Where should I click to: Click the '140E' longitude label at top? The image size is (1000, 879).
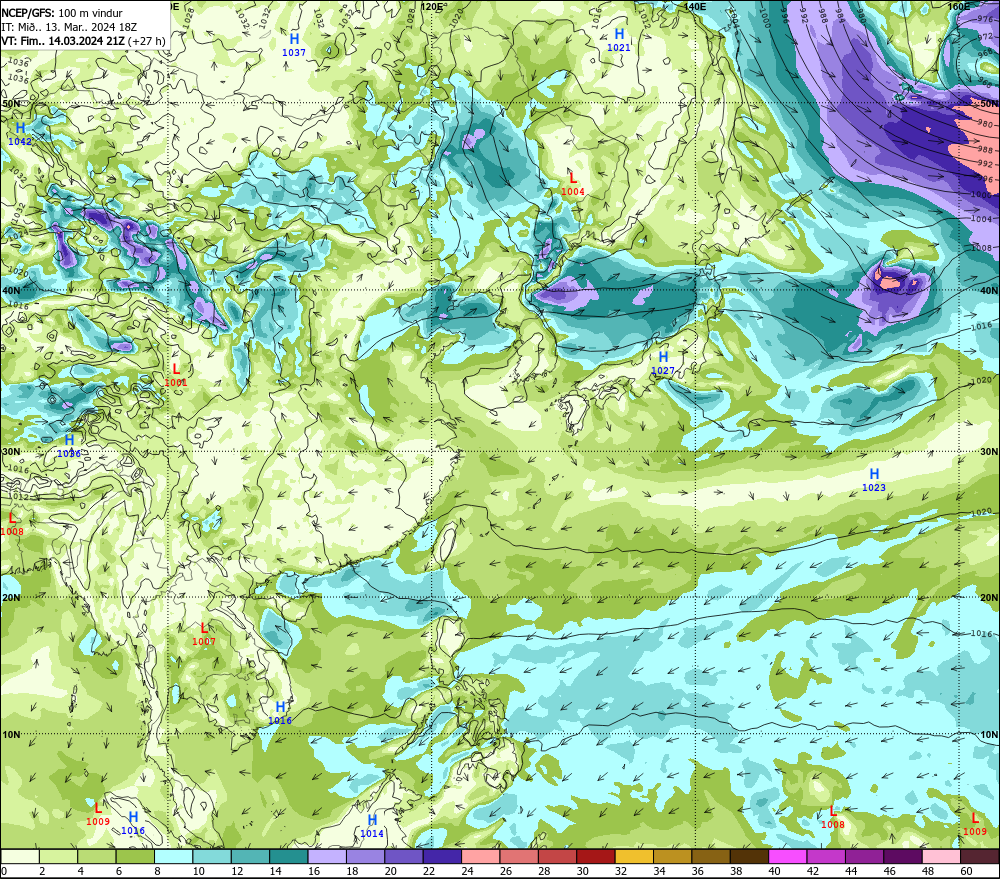[x=695, y=6]
